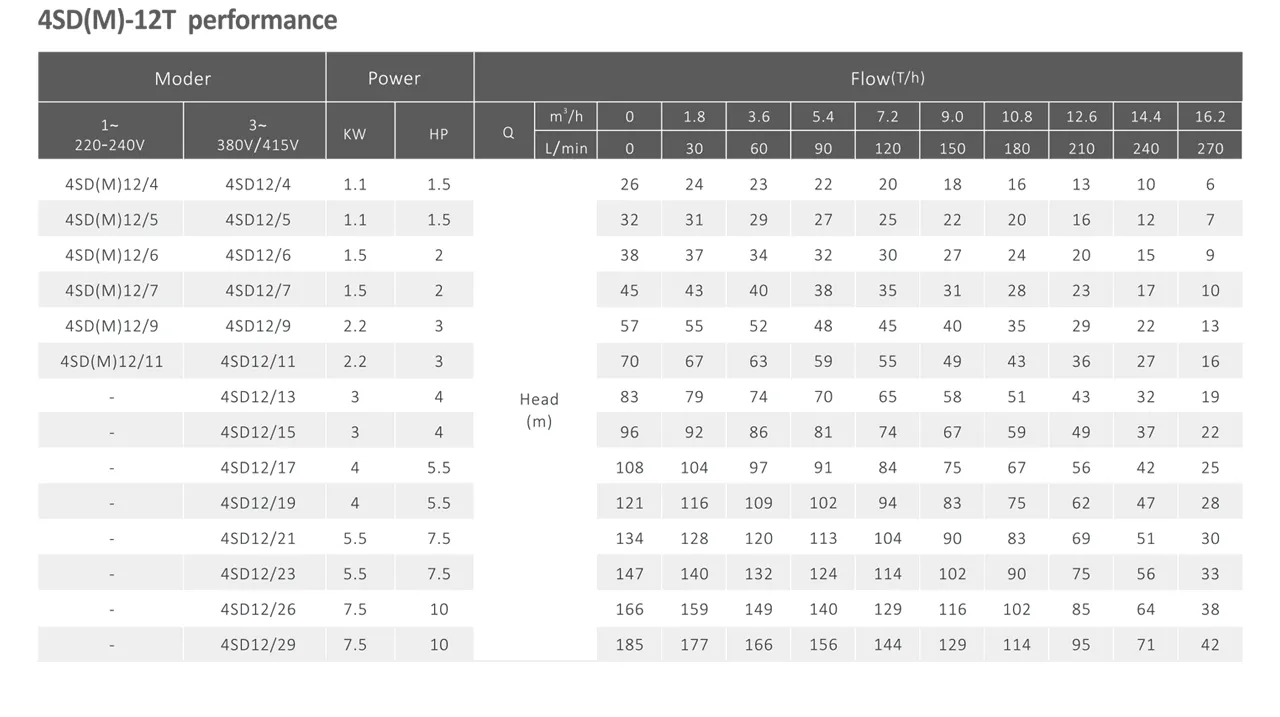Click the "4SD(M)-12T performance" title
1280x717 pixels.
click(187, 20)
